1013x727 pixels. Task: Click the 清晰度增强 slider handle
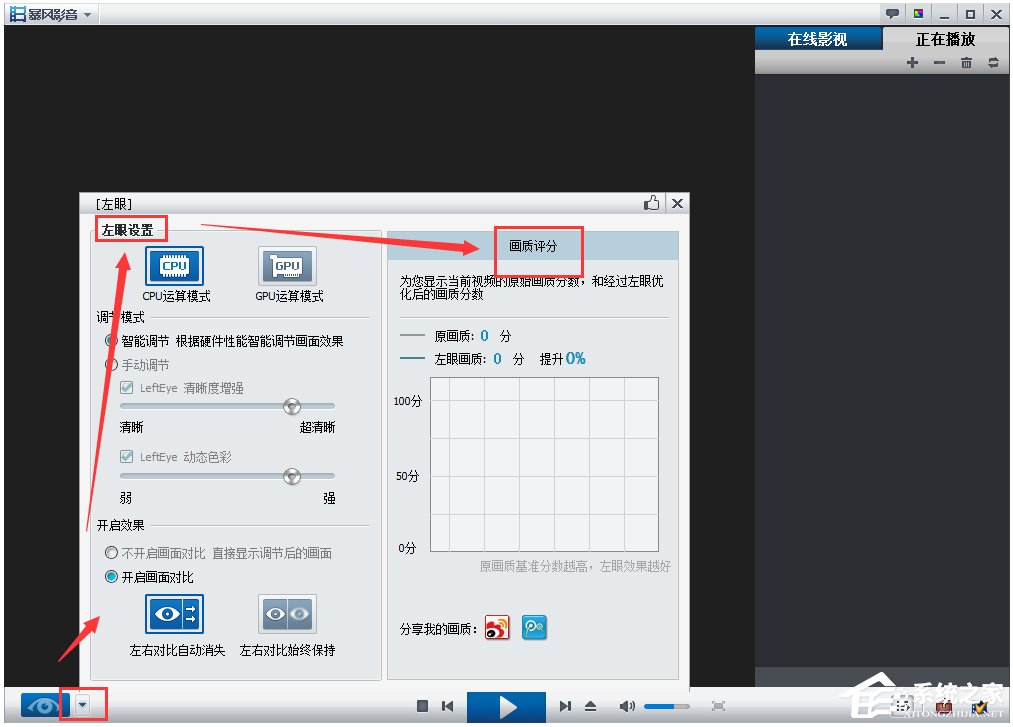click(292, 406)
